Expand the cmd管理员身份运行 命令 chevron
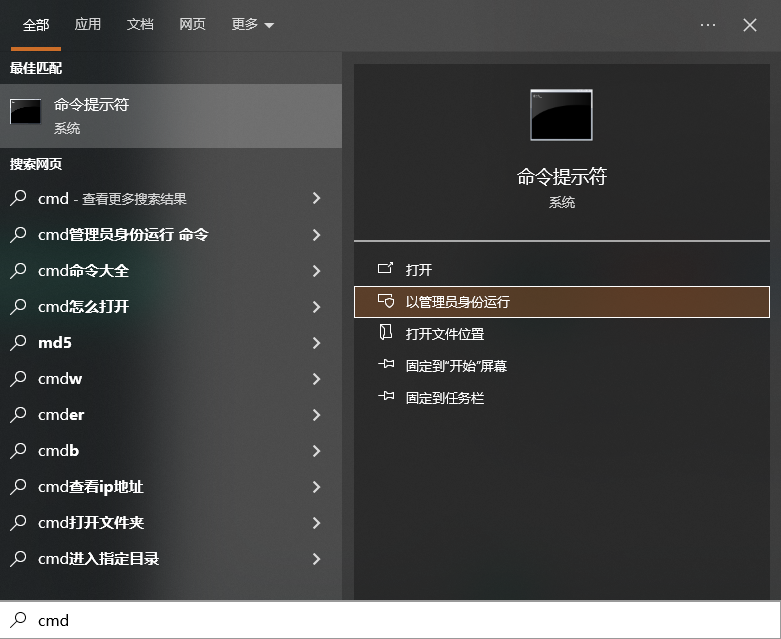 [x=316, y=235]
